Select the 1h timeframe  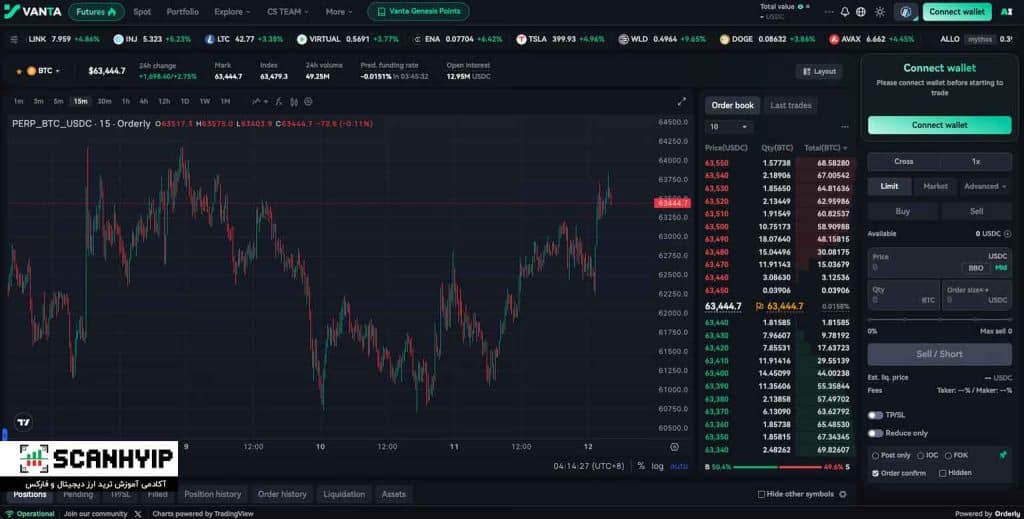click(125, 101)
